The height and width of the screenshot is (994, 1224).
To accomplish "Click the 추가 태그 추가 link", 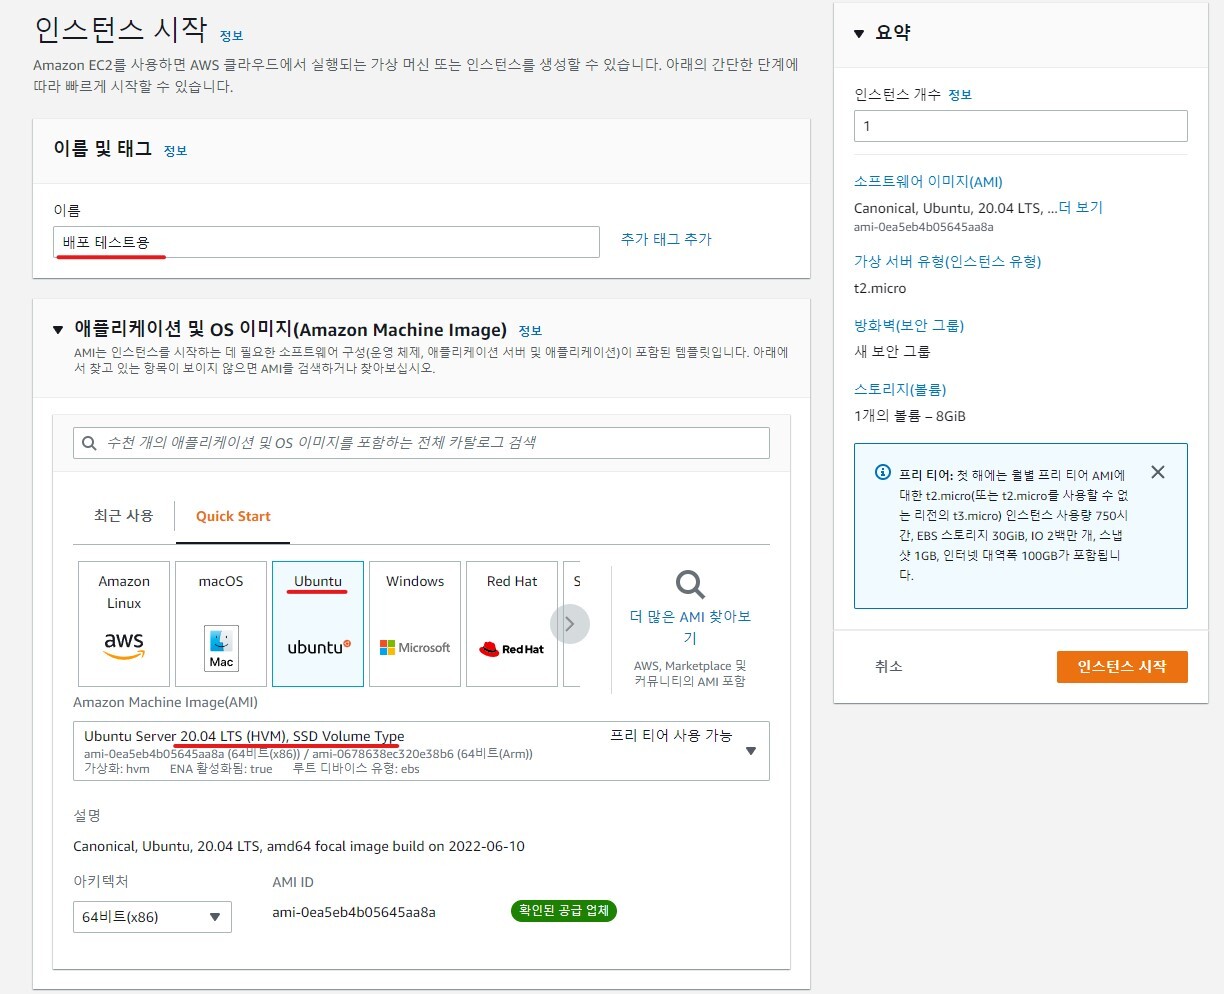I will click(666, 239).
